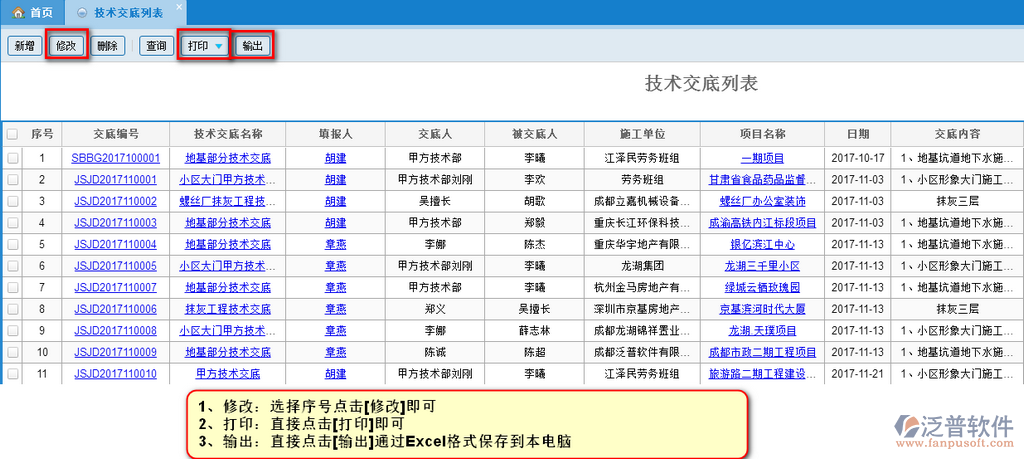
Task: Click the home icon on 首页 tab
Action: coord(18,13)
